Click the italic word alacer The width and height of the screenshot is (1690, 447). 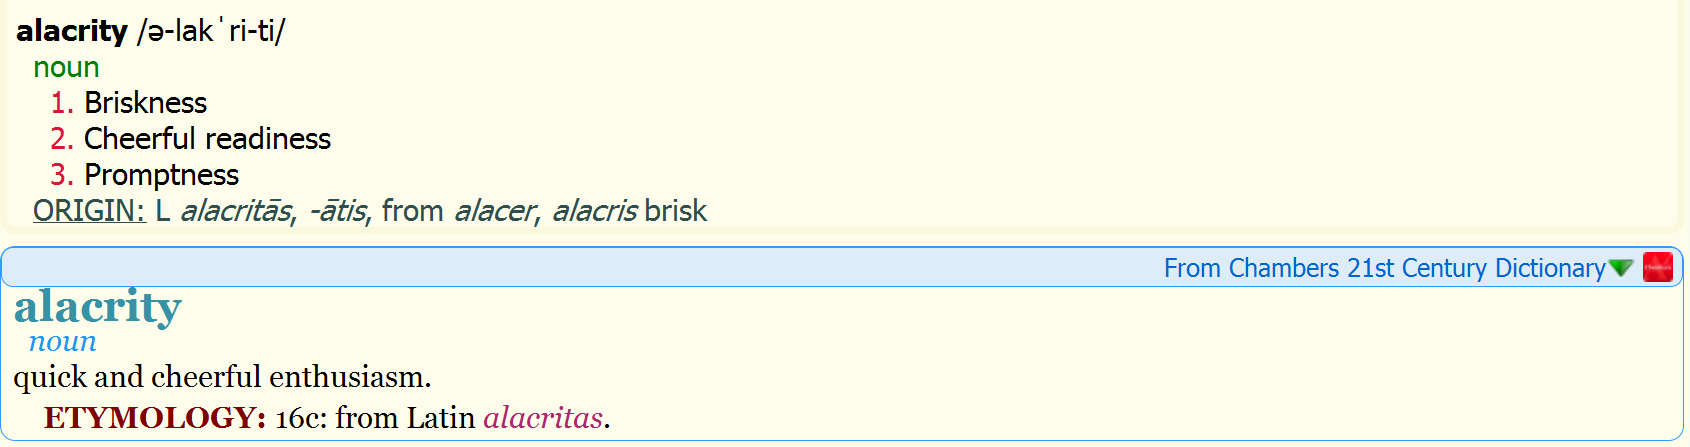click(x=497, y=211)
